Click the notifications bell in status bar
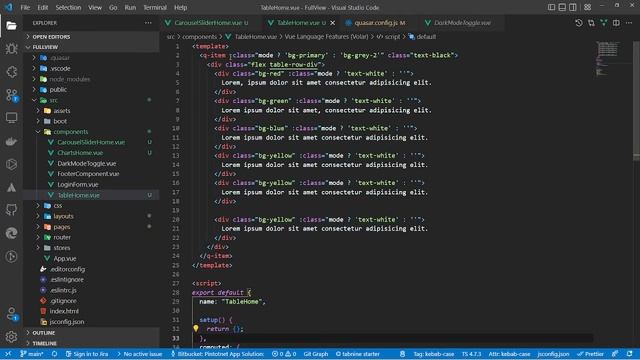Viewport: 640px width, 360px height. click(629, 354)
